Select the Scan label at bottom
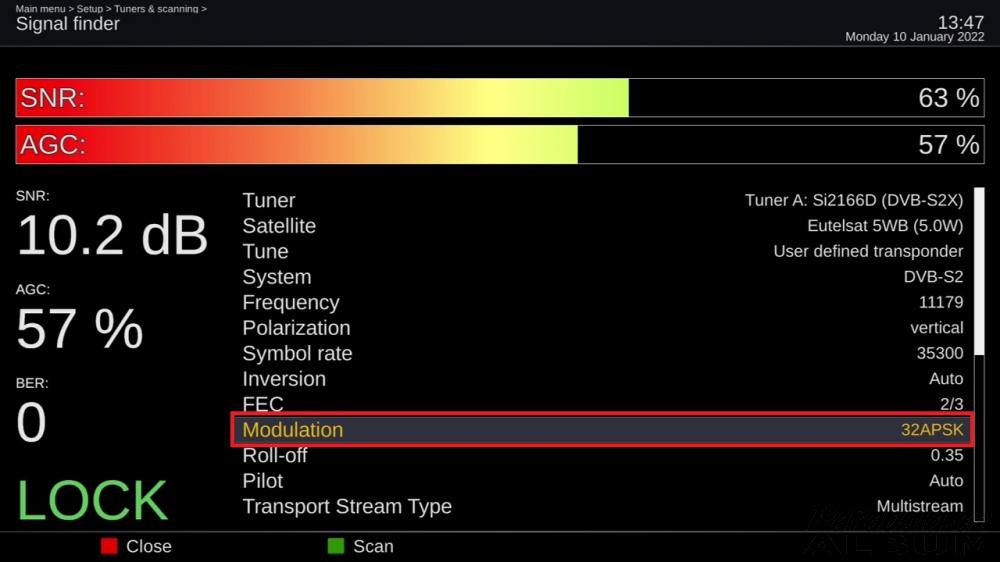 click(x=373, y=546)
